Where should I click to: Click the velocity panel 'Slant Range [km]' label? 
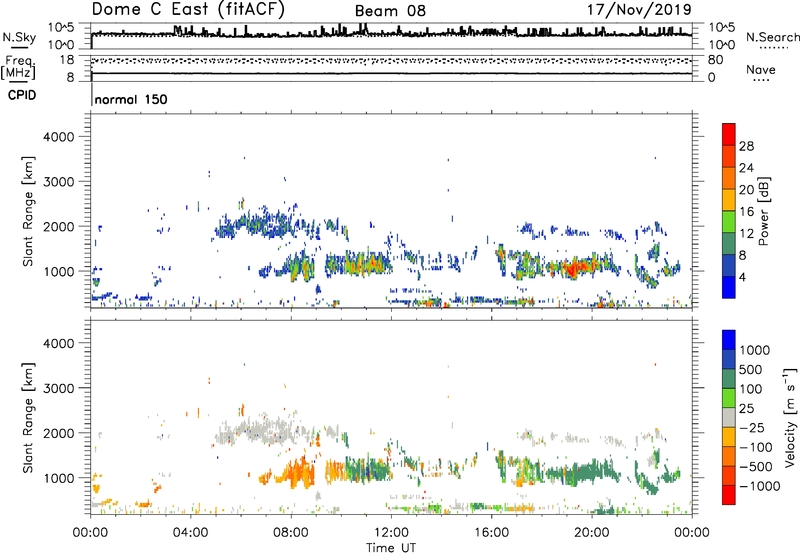pyautogui.click(x=29, y=418)
